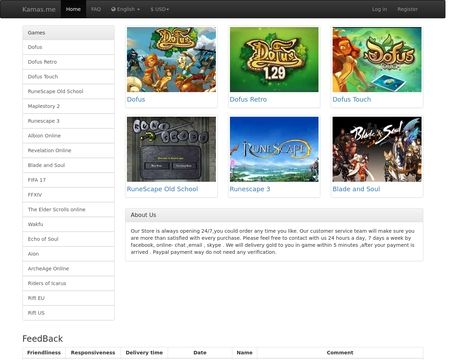Open RuneScape Old School title link

[x=162, y=189]
